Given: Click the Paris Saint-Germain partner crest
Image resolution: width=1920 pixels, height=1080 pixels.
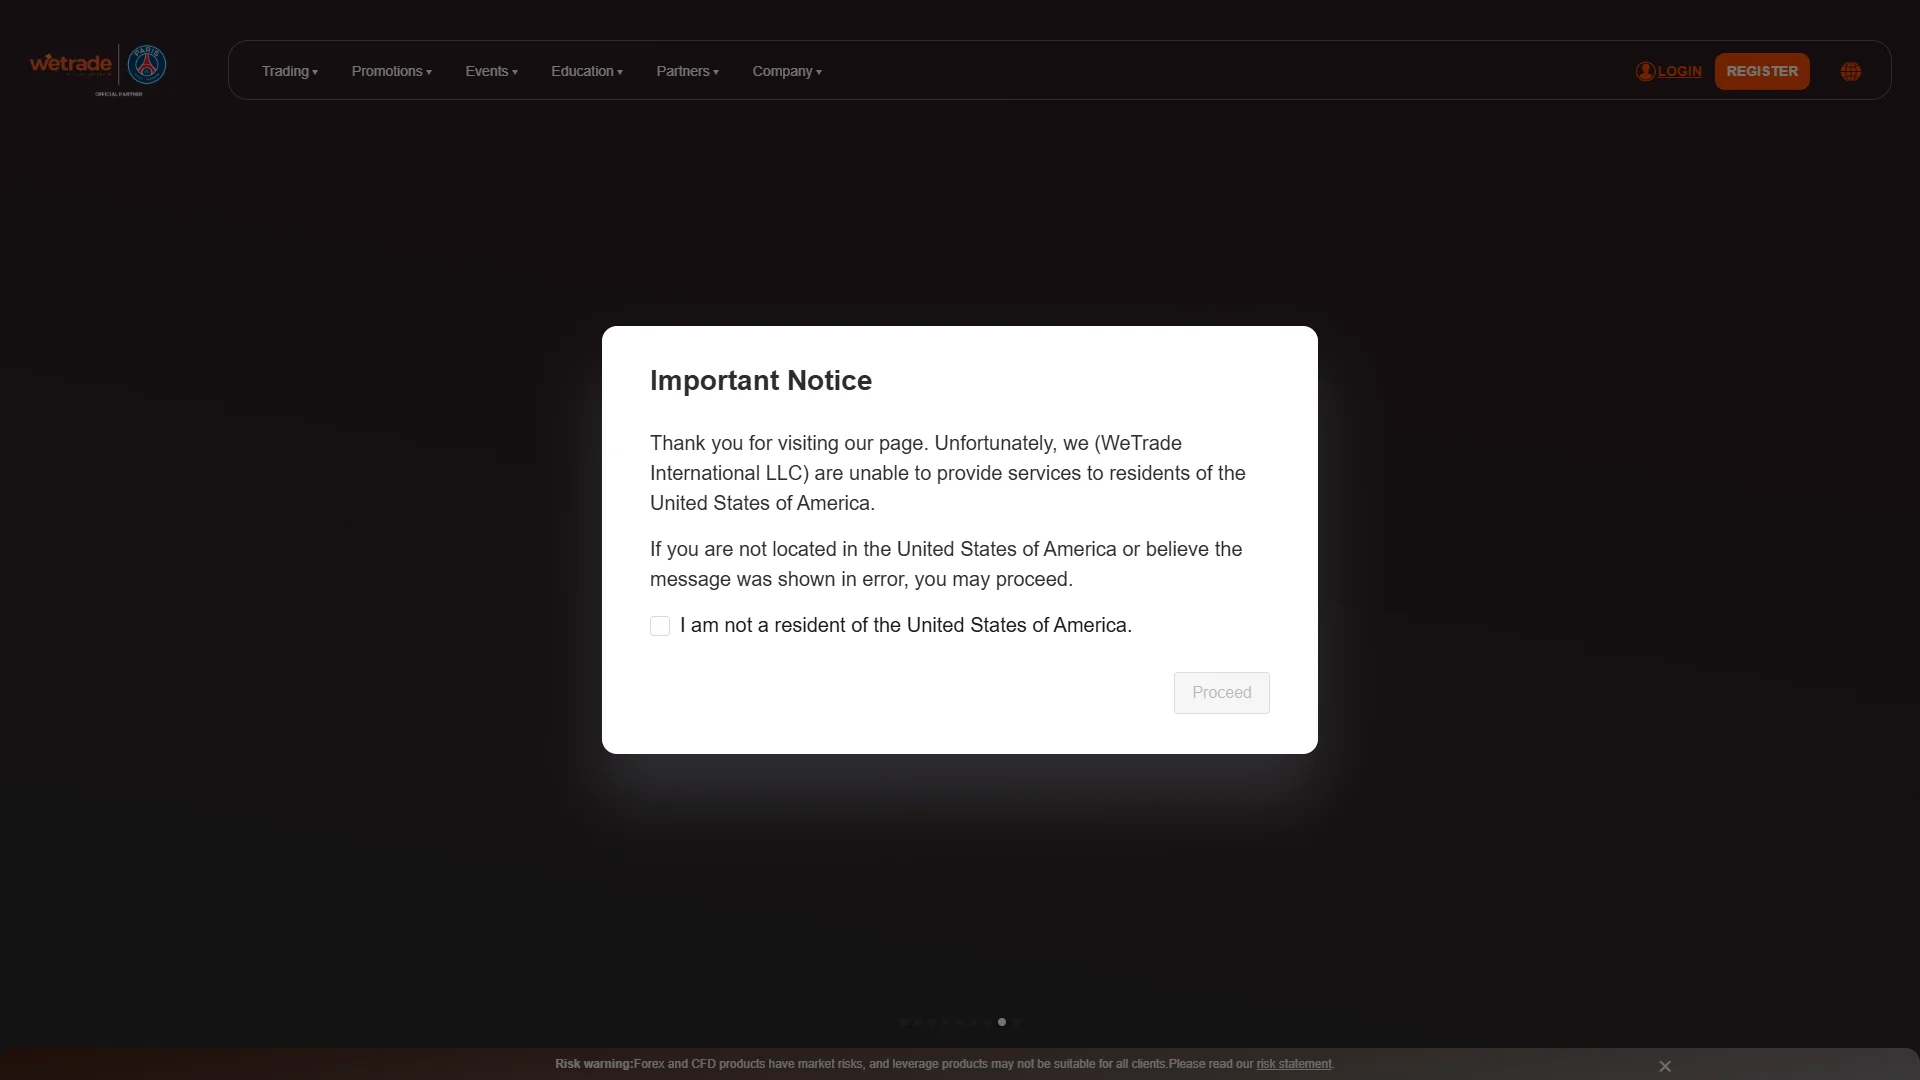Looking at the screenshot, I should pyautogui.click(x=147, y=65).
